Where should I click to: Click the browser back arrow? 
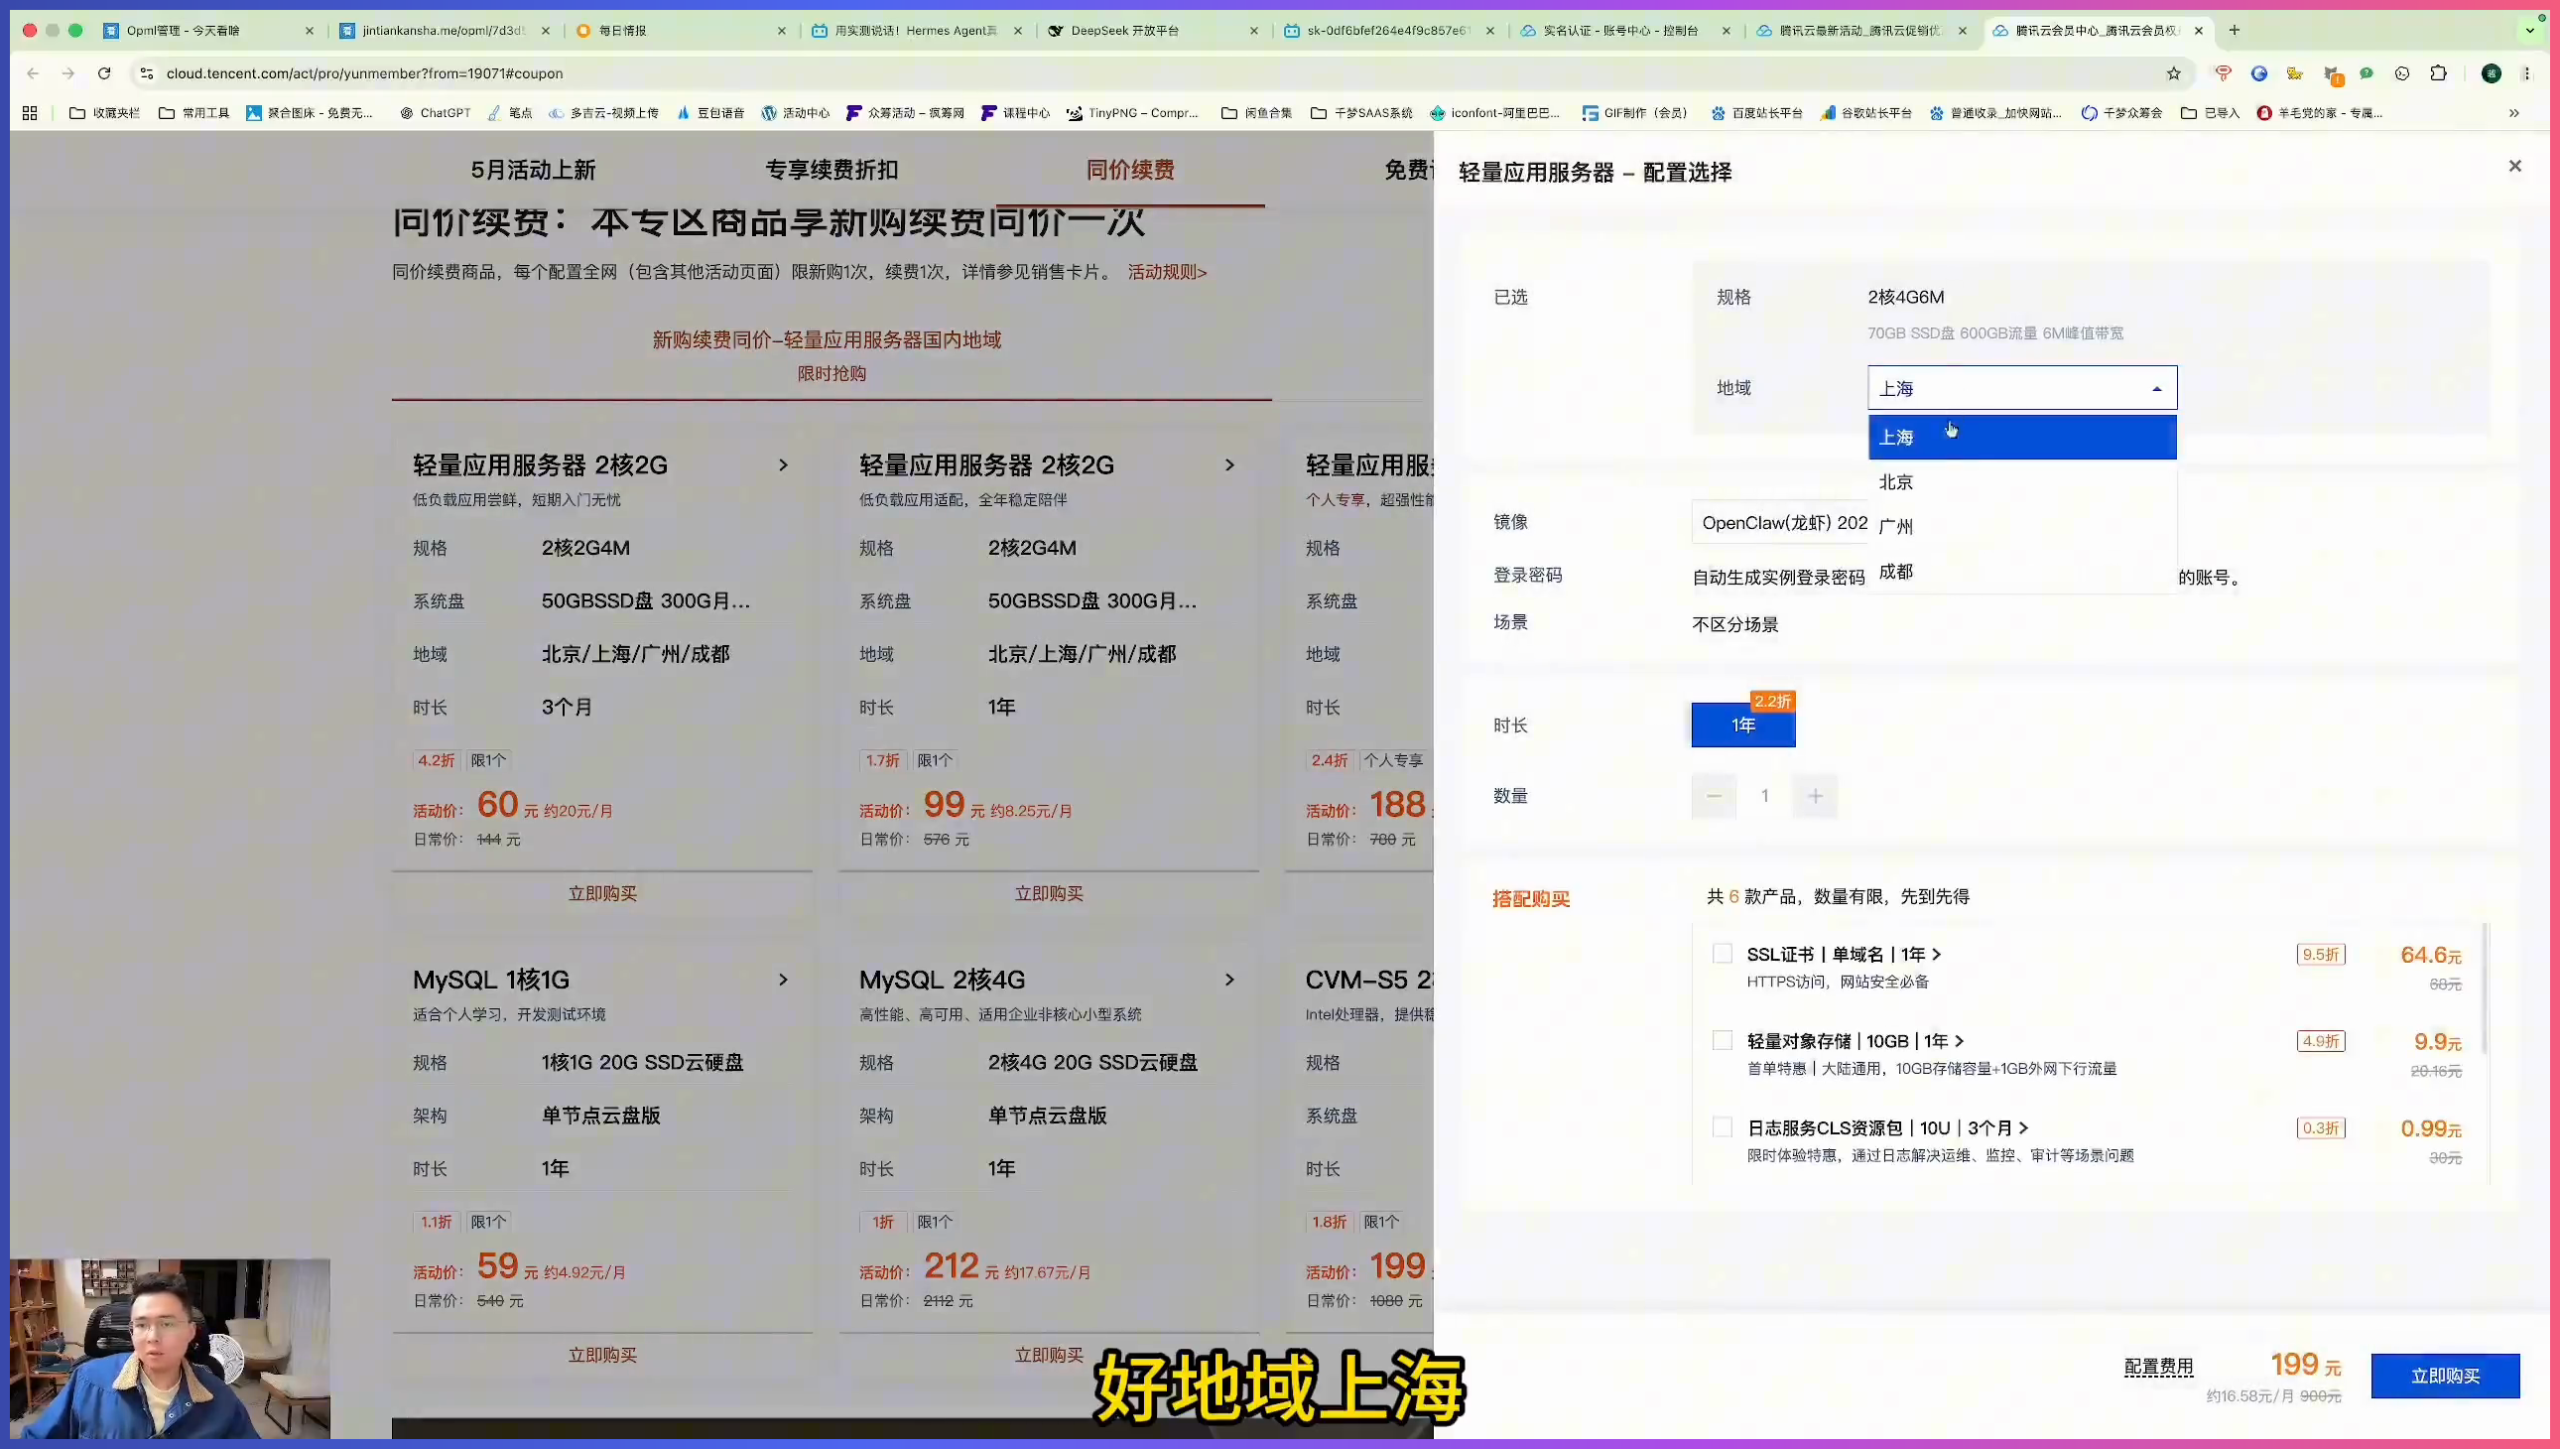33,73
